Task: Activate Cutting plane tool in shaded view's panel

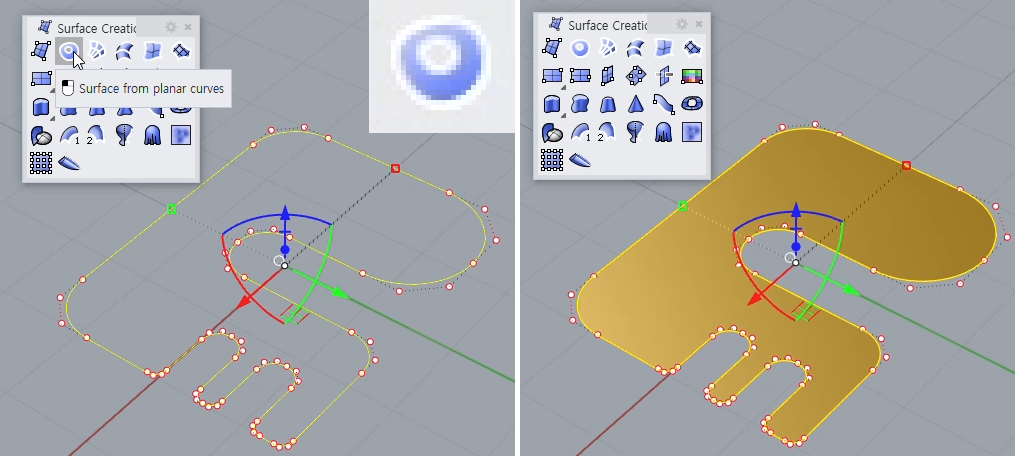Action: (664, 76)
